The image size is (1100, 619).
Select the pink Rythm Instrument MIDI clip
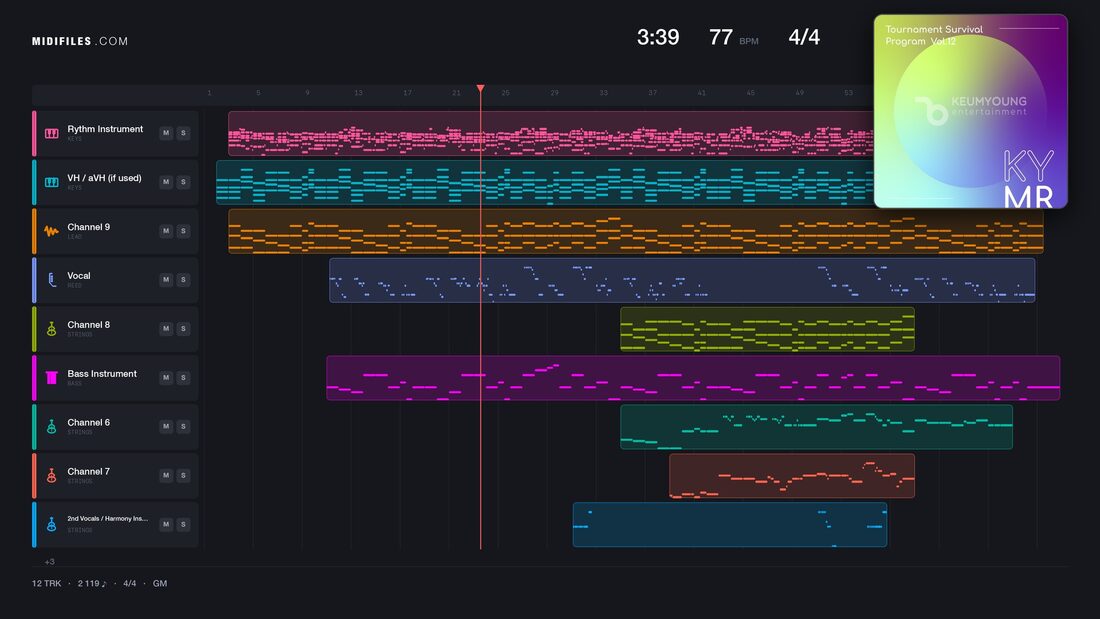tap(551, 133)
